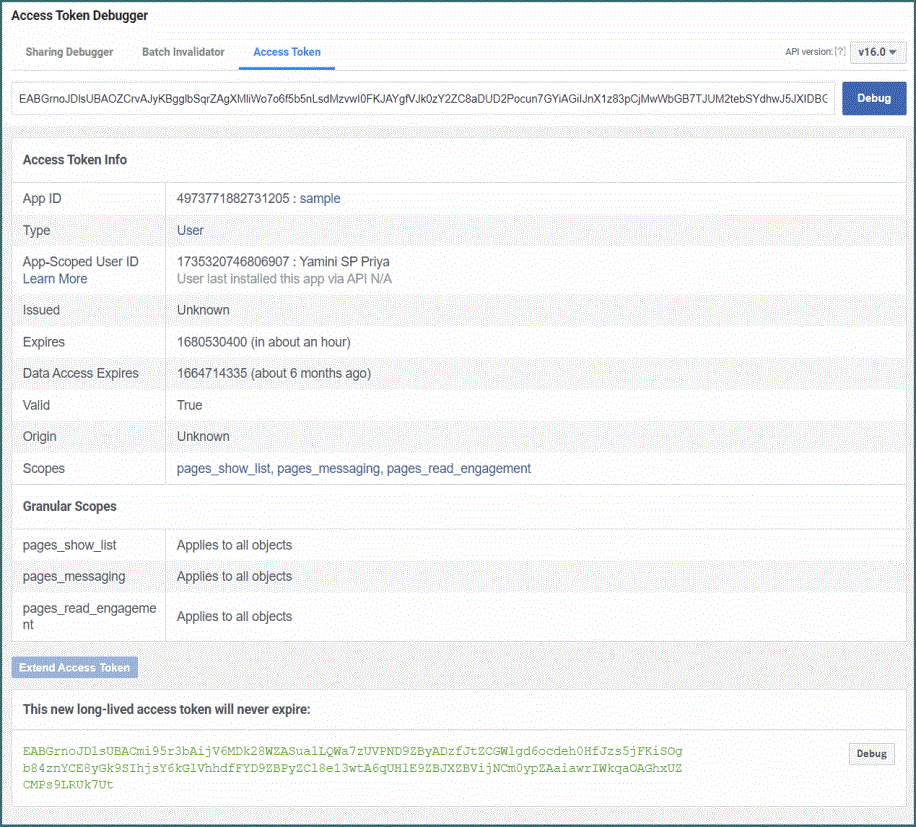This screenshot has height=827, width=916.
Task: Click the App ID value 4973771882731205
Action: point(233,199)
